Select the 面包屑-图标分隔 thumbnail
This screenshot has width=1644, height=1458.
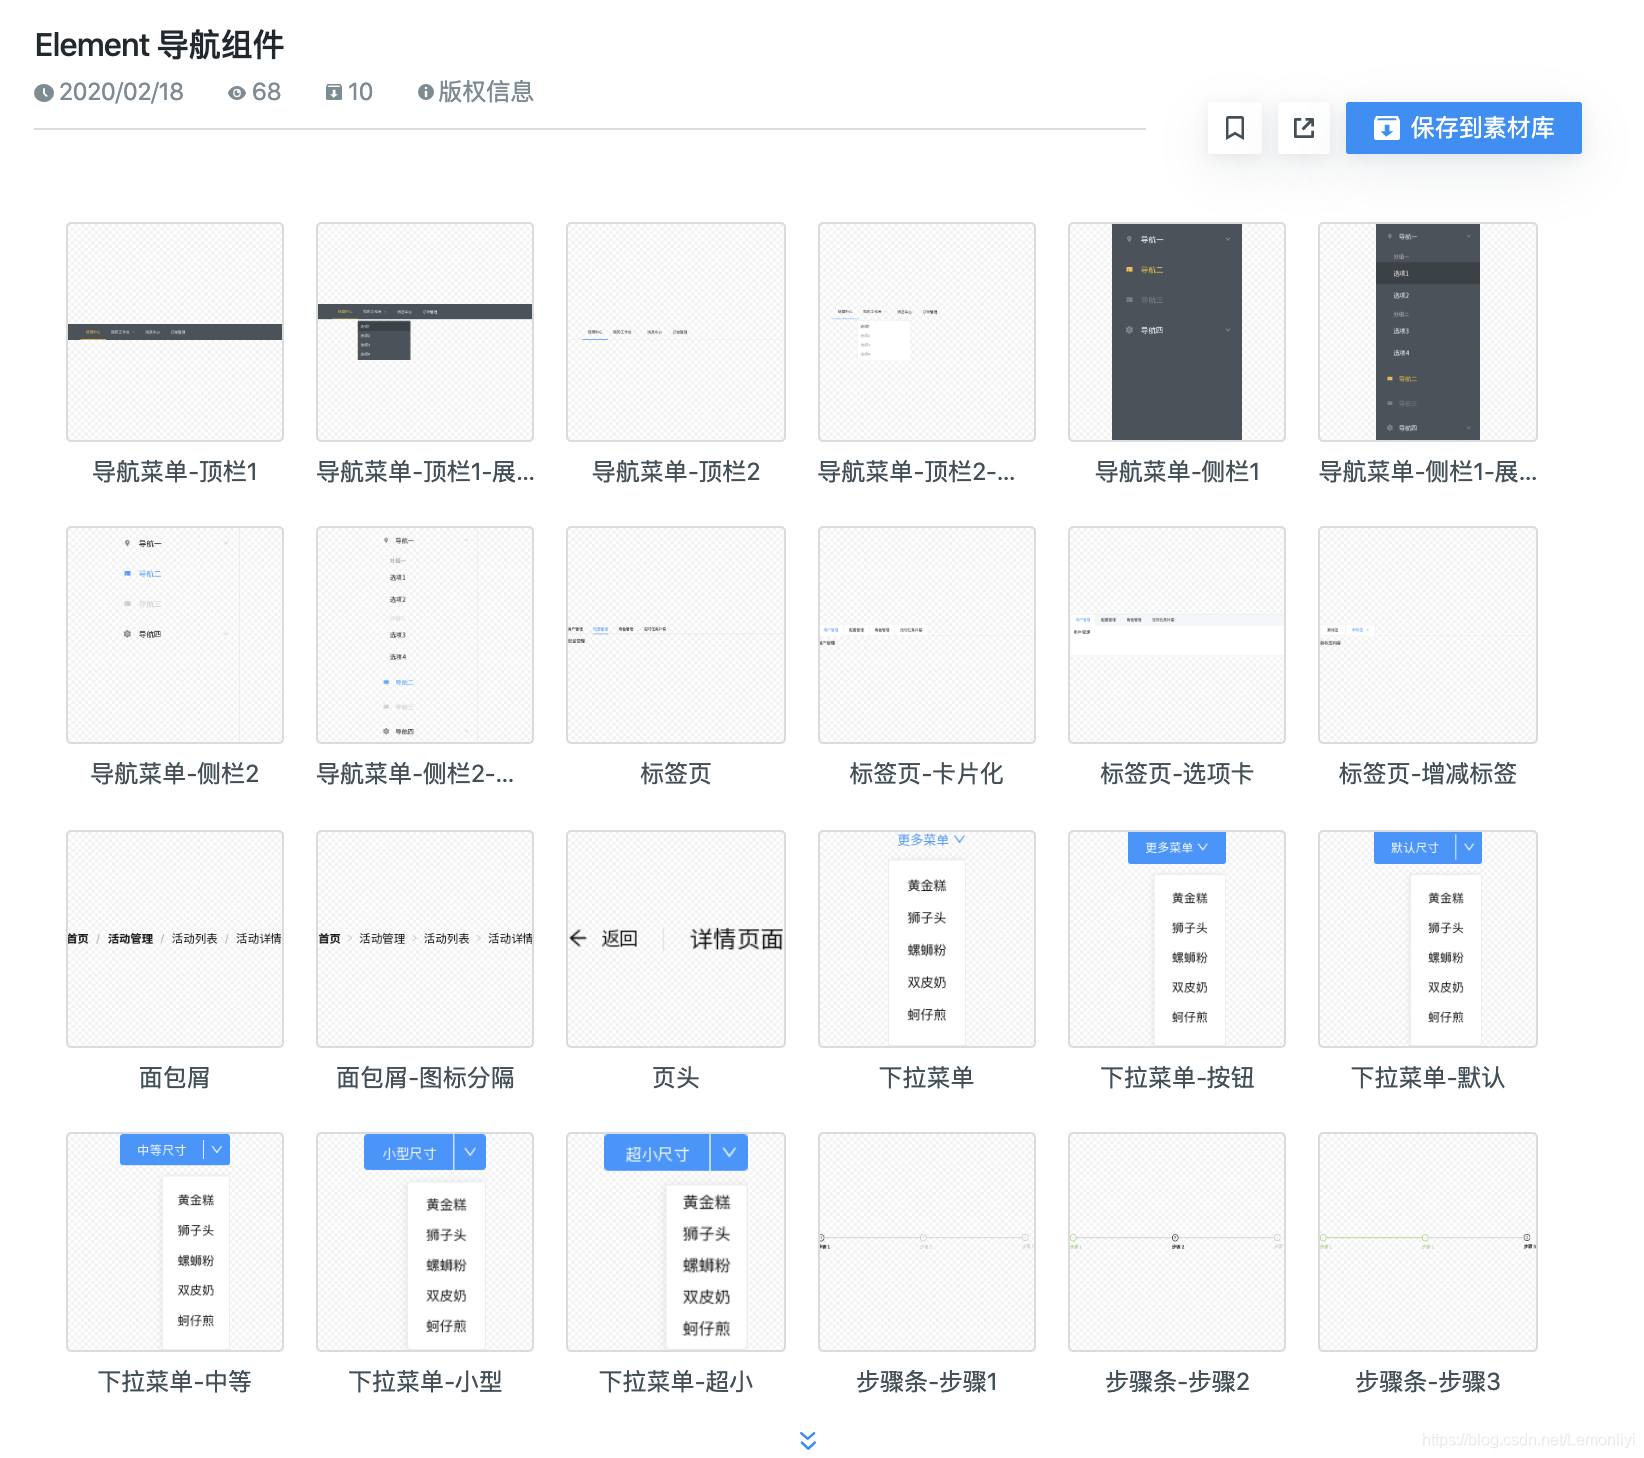(425, 939)
